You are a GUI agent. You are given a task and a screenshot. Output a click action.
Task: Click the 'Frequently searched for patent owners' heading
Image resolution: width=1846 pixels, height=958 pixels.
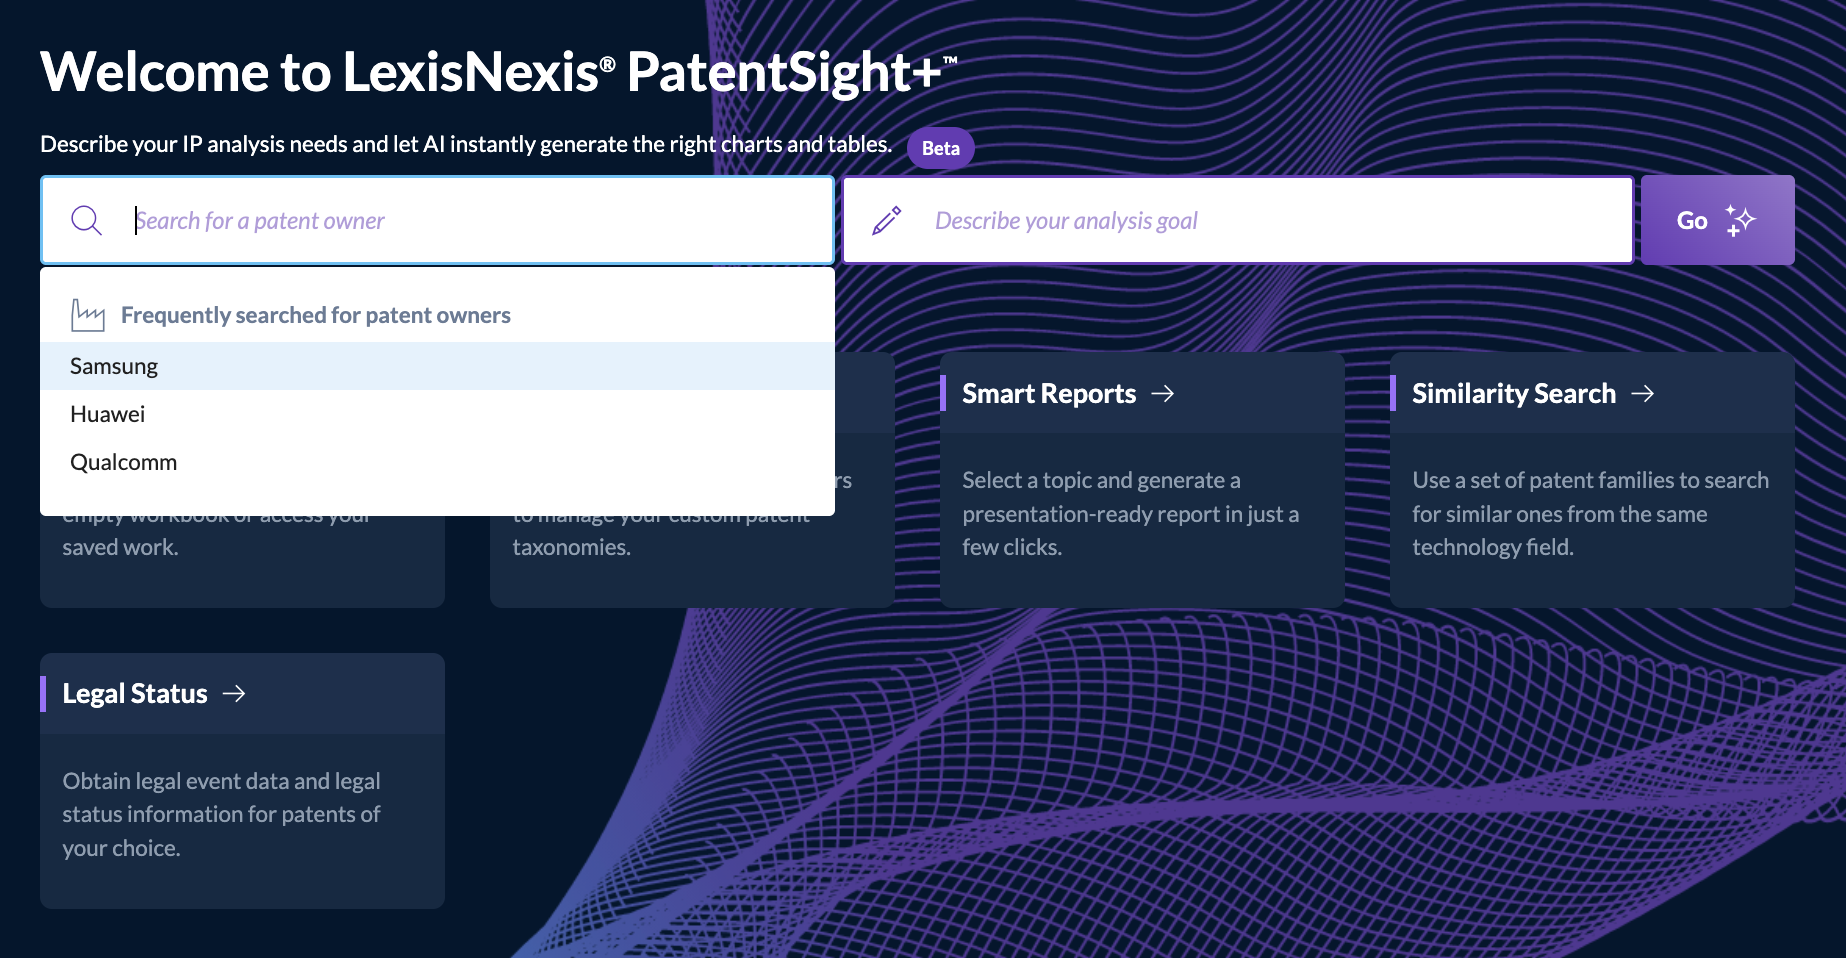click(316, 315)
